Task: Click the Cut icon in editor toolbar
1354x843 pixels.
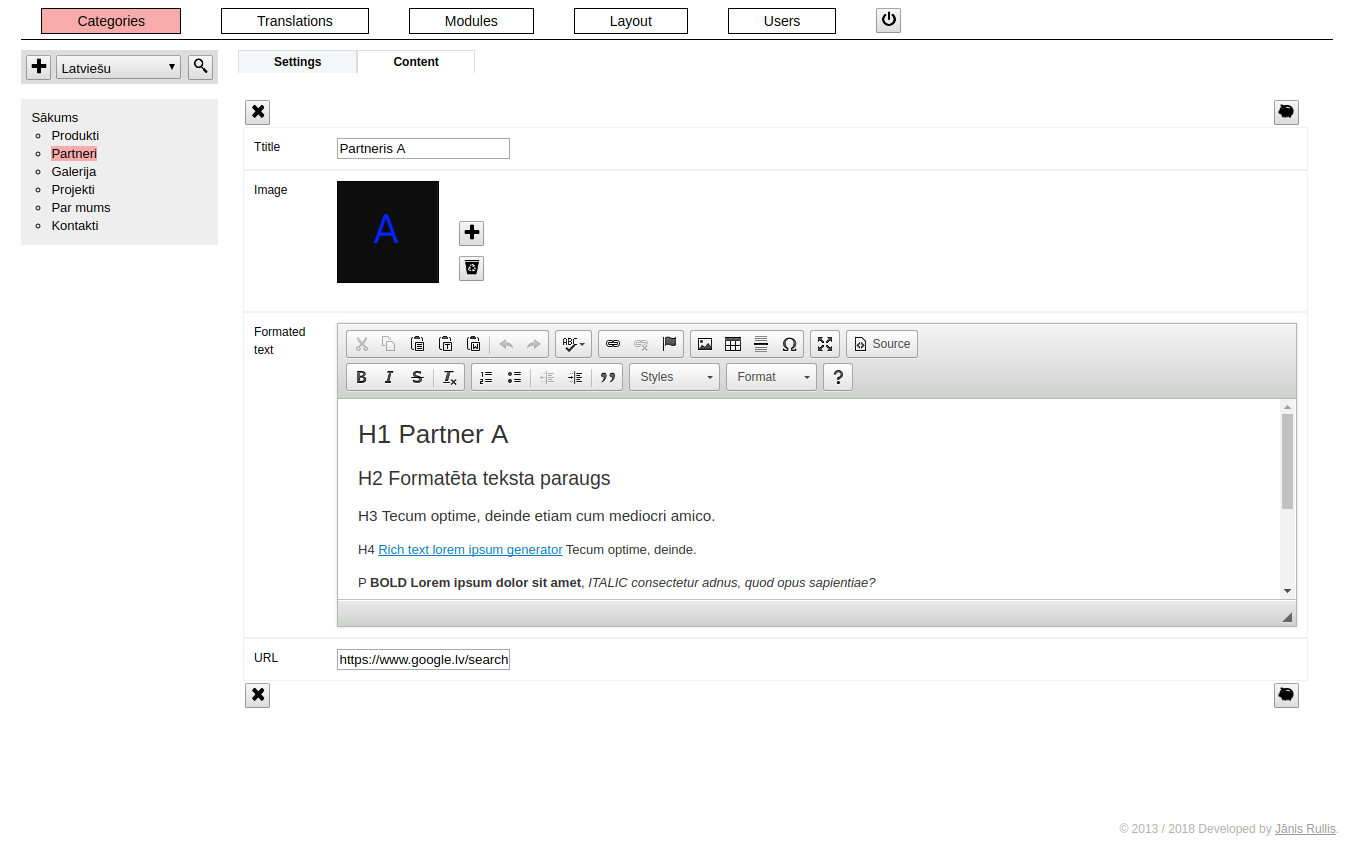Action: [362, 344]
